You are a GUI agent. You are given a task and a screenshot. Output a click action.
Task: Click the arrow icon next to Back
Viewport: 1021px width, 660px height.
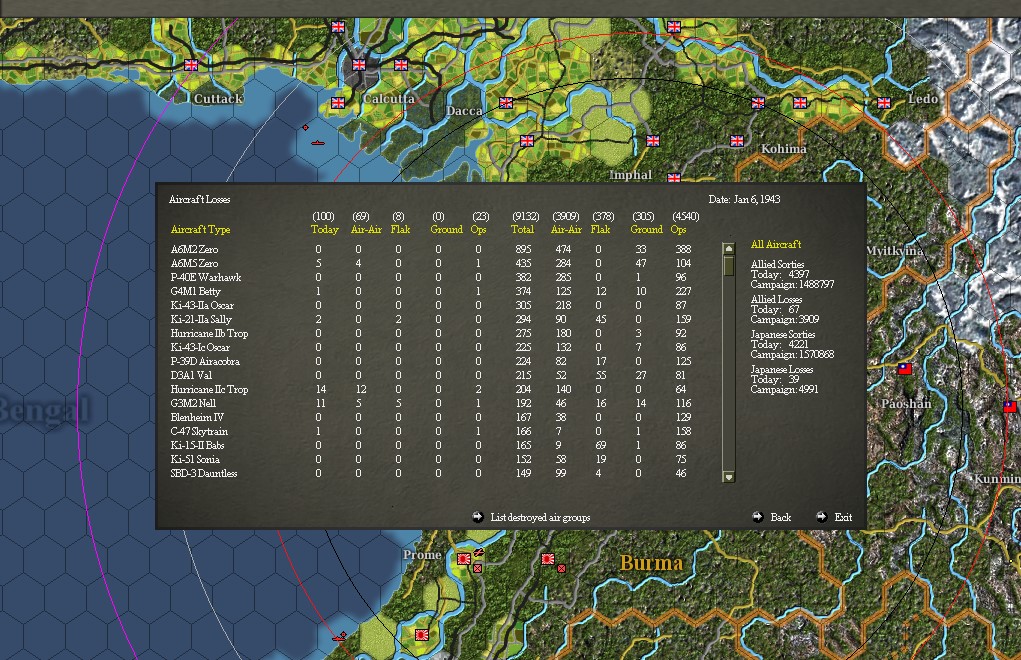(757, 517)
